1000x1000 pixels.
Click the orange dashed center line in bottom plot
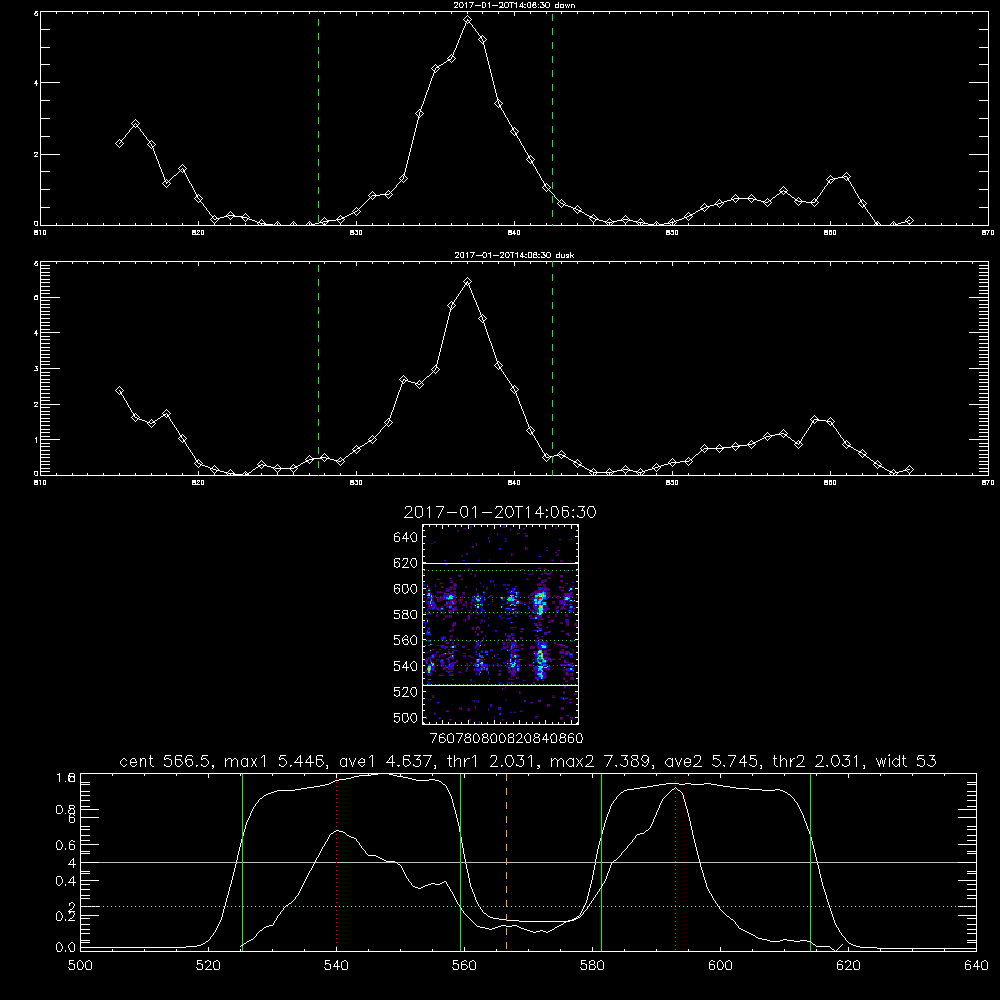(506, 861)
